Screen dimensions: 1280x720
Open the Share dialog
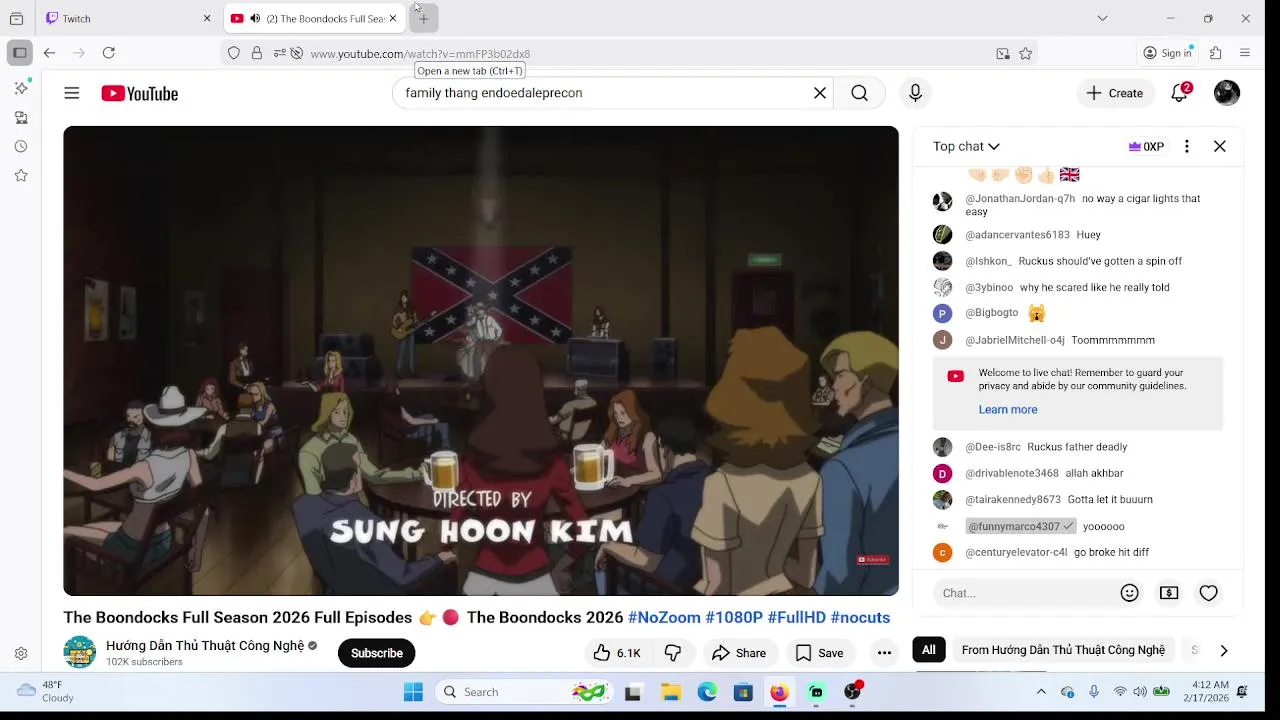739,653
